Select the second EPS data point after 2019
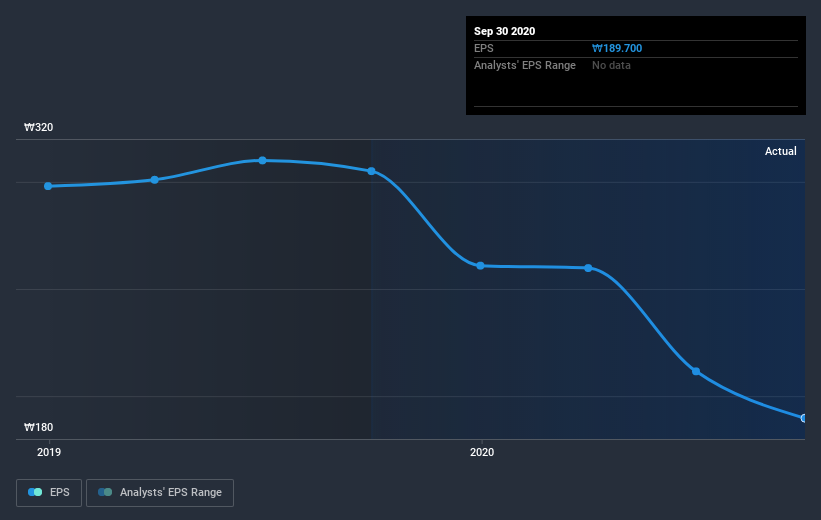Image resolution: width=821 pixels, height=520 pixels. (154, 180)
